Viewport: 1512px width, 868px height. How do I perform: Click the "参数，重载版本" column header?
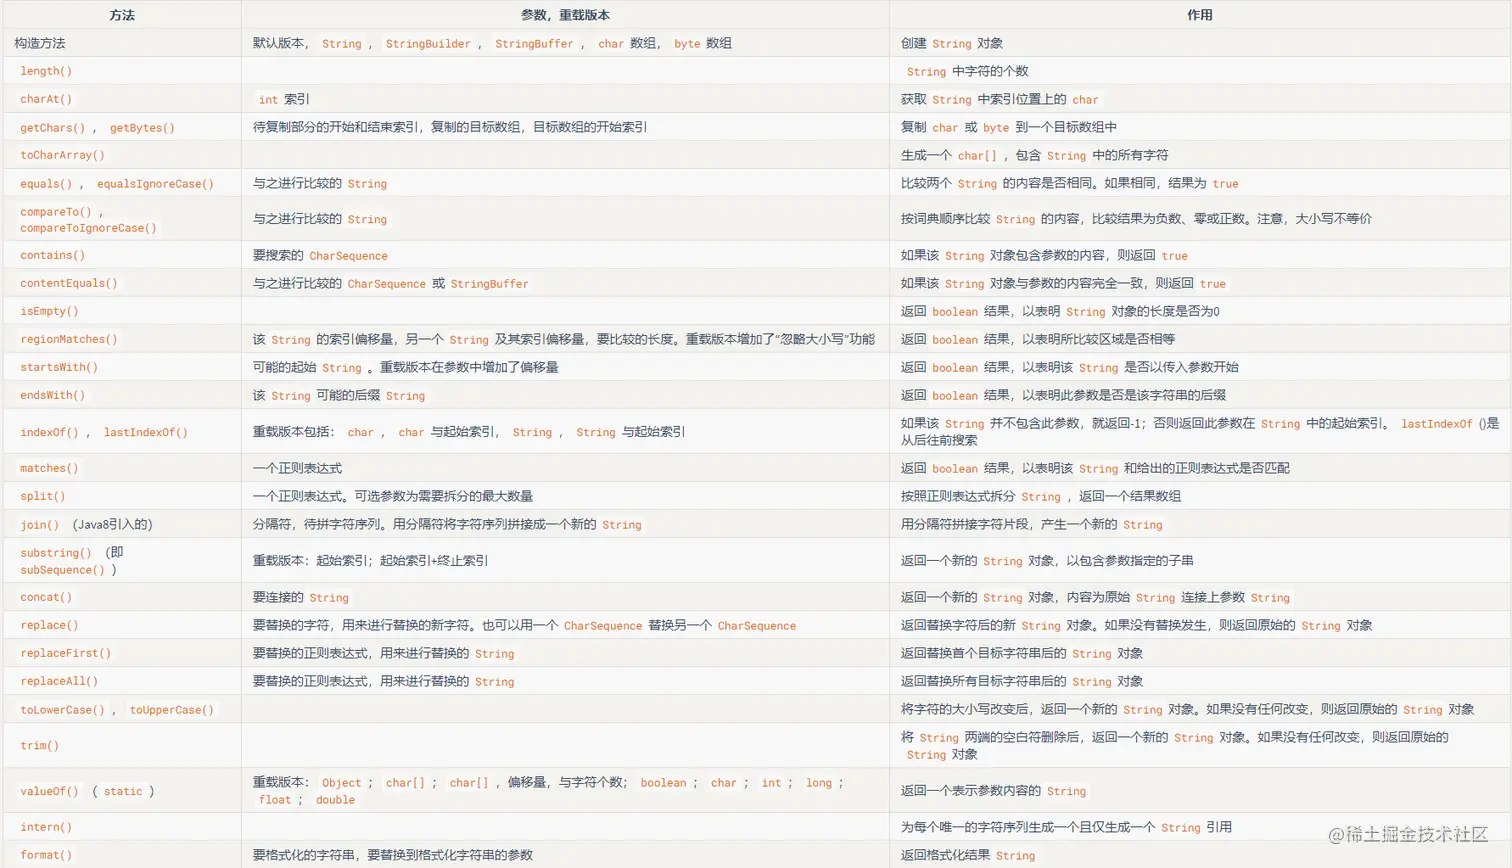click(565, 15)
